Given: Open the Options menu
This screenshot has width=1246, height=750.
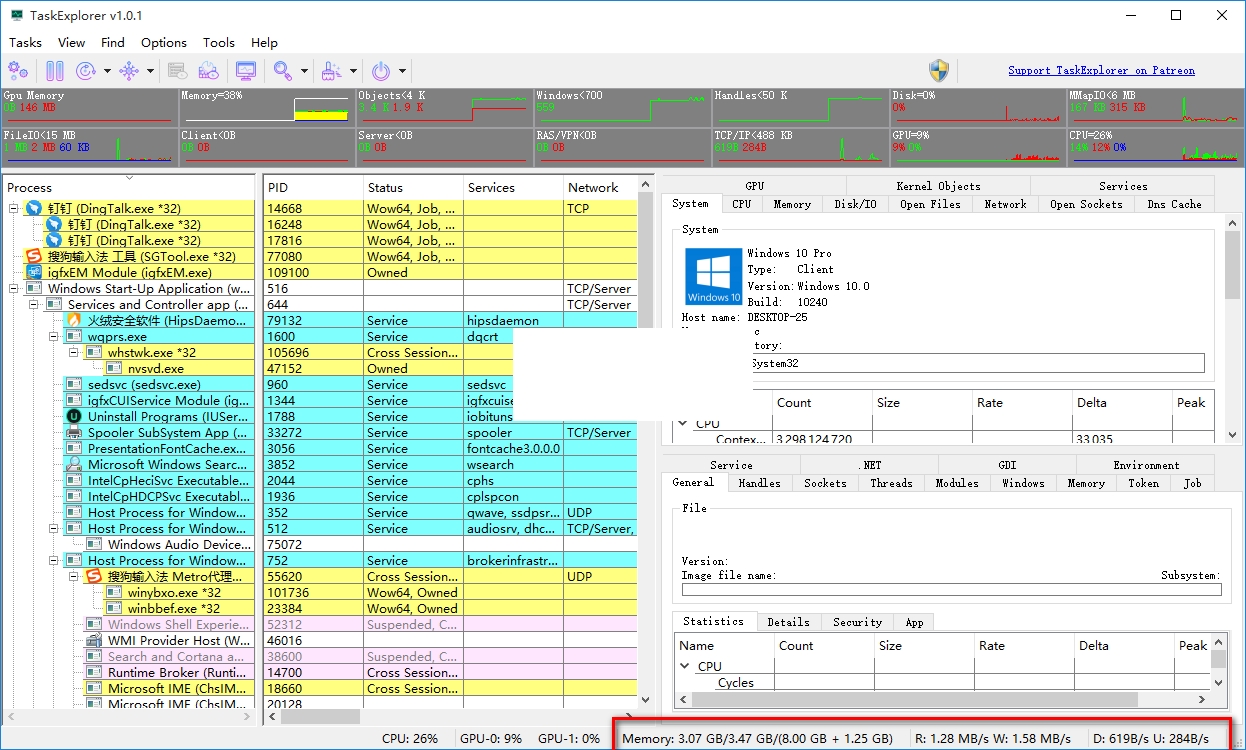Looking at the screenshot, I should (163, 42).
